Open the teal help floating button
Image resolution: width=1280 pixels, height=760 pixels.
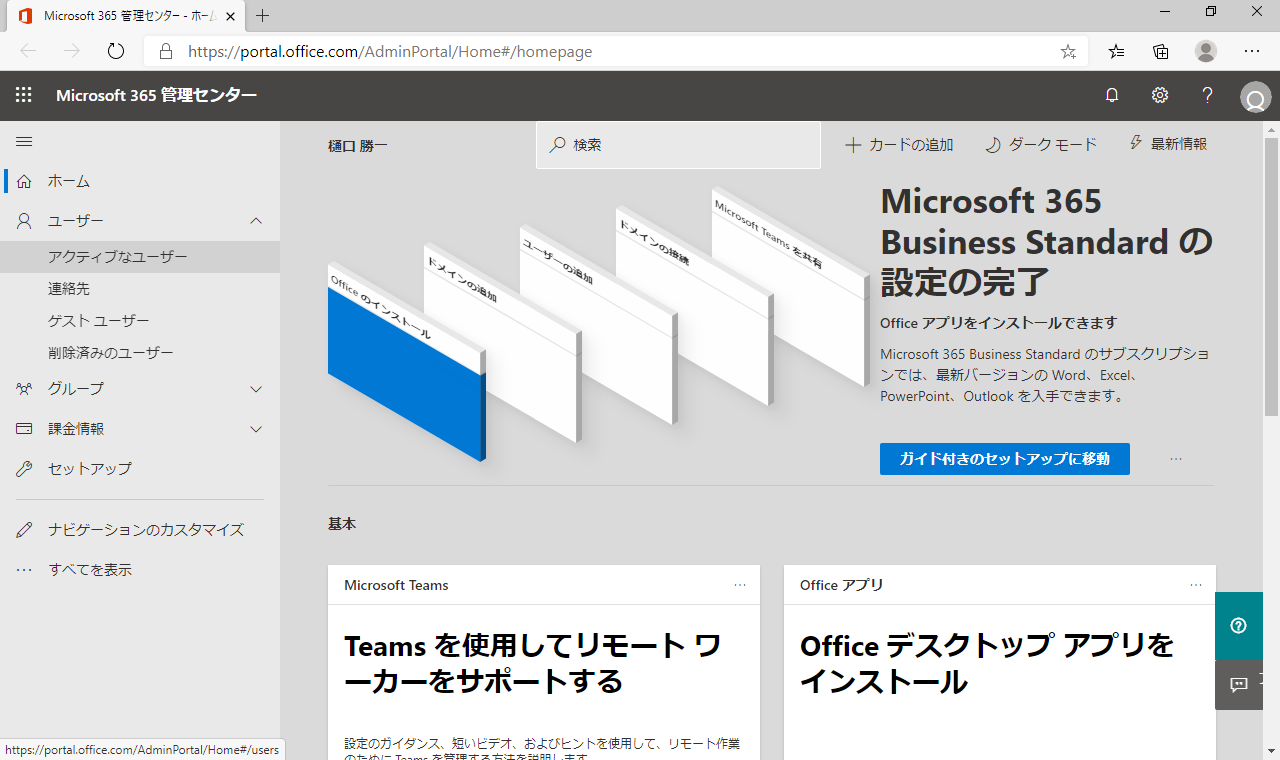point(1239,626)
